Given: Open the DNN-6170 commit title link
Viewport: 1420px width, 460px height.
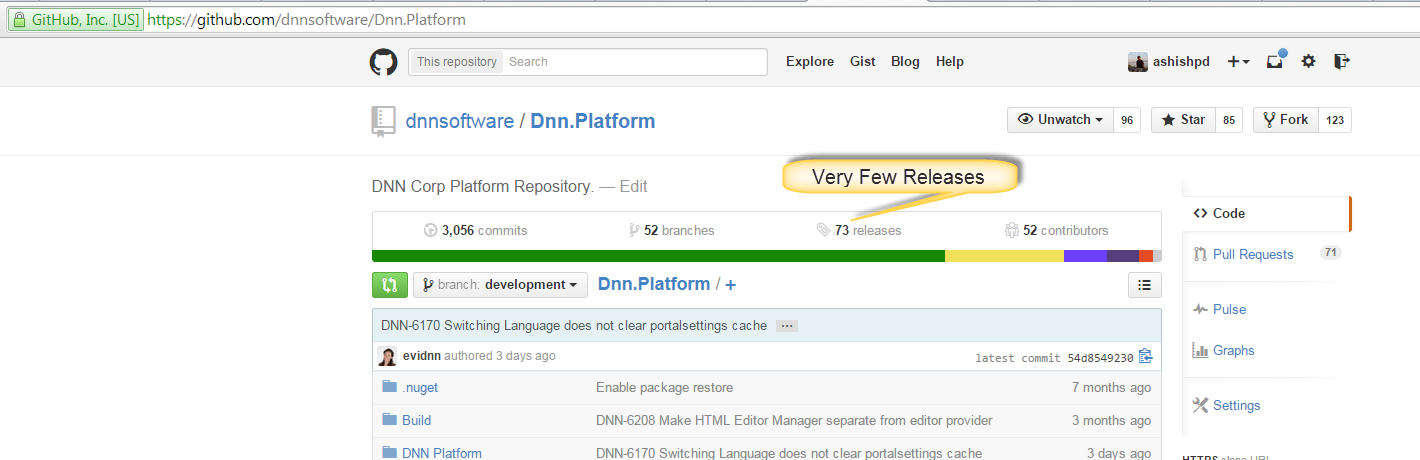Looking at the screenshot, I should [x=575, y=326].
